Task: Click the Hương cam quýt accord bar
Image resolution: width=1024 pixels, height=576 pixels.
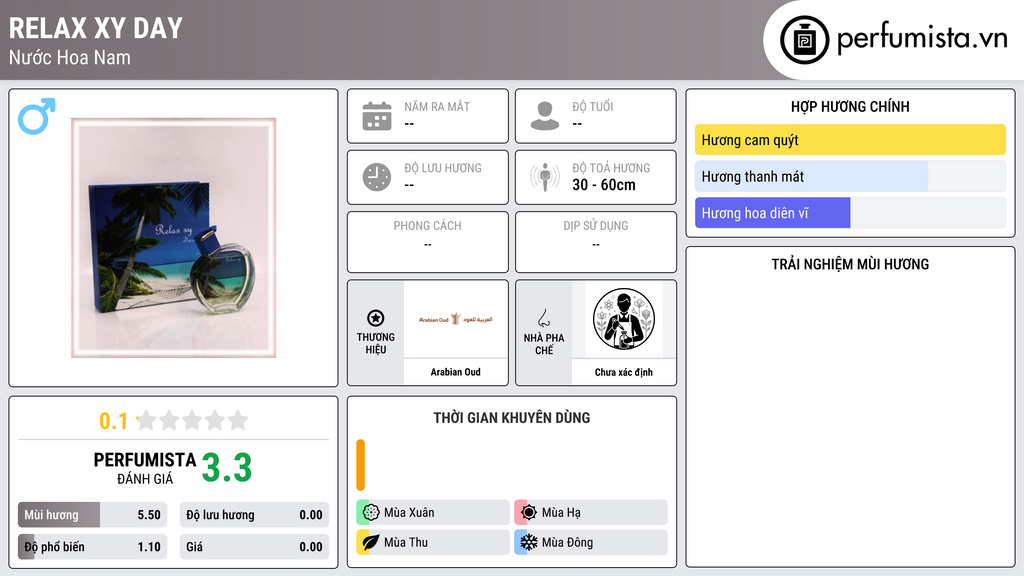Action: tap(850, 140)
